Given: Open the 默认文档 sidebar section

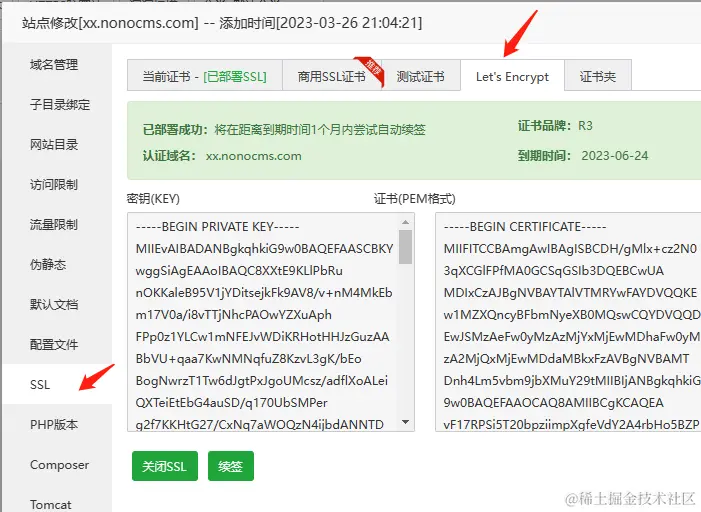Looking at the screenshot, I should pyautogui.click(x=54, y=305).
